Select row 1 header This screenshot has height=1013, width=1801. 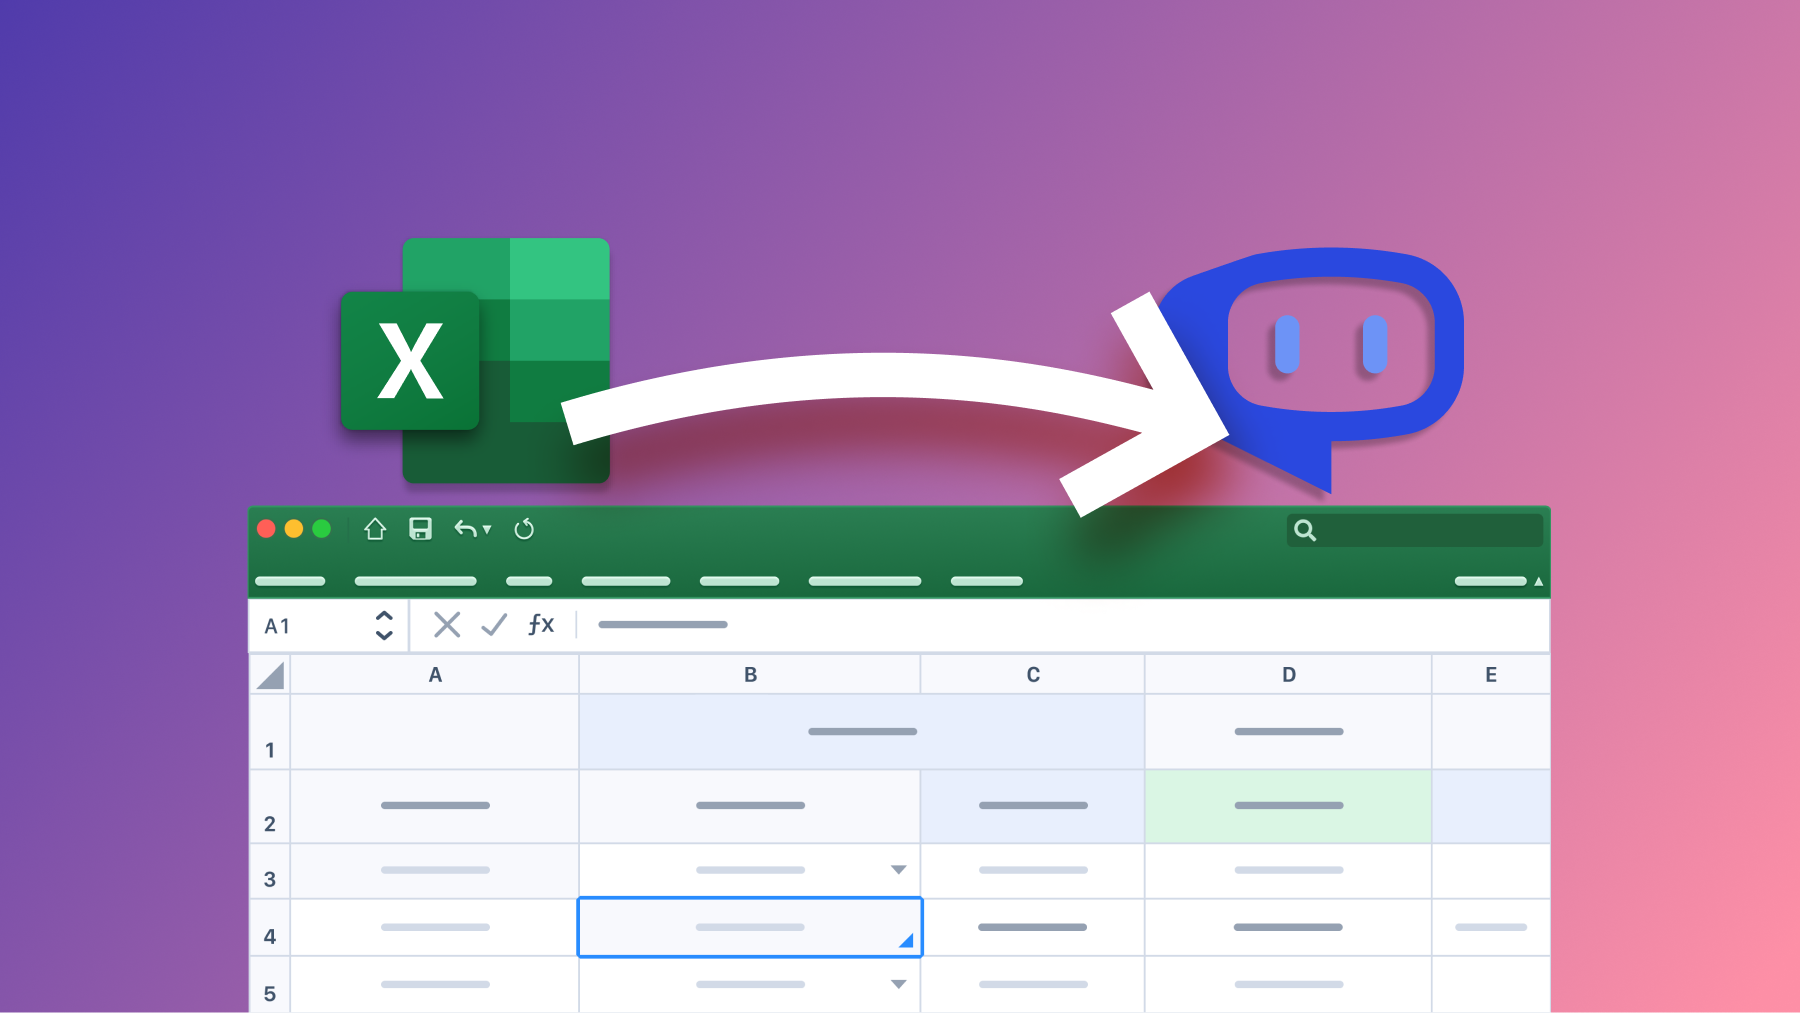(270, 732)
